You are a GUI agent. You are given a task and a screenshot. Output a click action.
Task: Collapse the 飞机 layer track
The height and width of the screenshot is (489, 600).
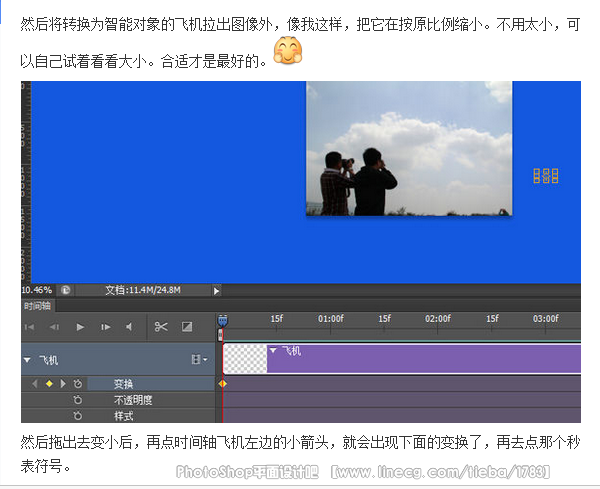(27, 360)
